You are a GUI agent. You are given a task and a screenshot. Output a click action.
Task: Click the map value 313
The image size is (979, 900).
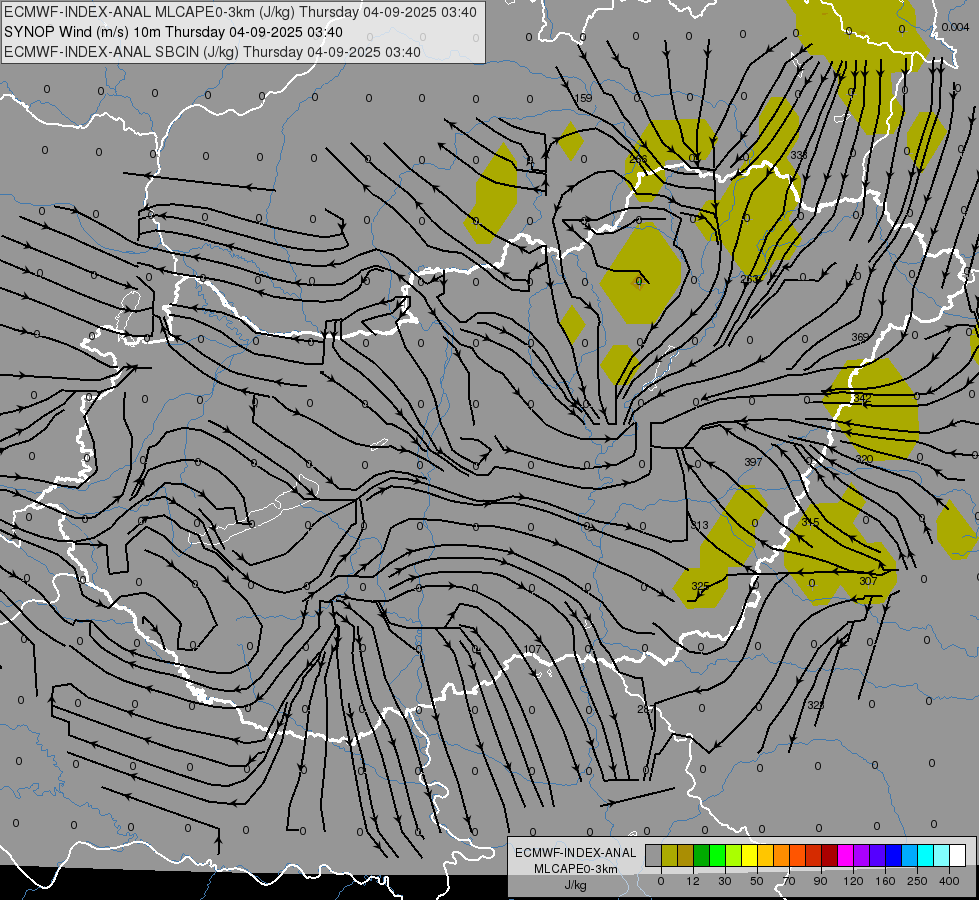(x=699, y=525)
